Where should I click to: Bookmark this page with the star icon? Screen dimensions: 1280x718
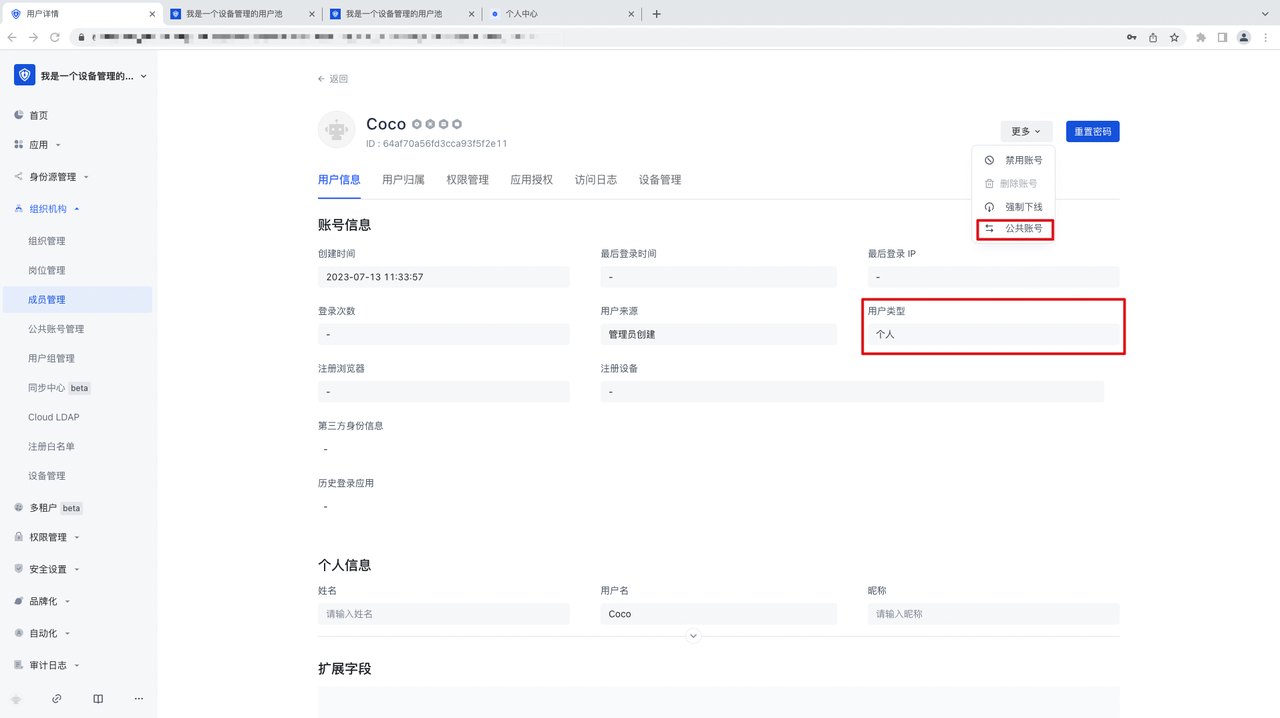pos(1175,37)
